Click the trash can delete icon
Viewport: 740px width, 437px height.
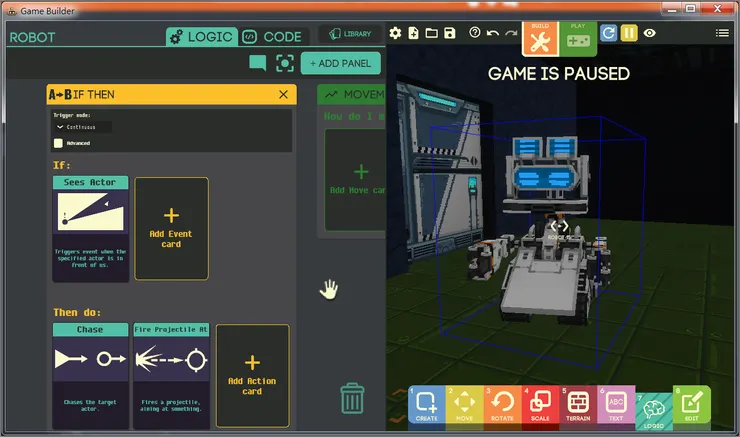352,398
